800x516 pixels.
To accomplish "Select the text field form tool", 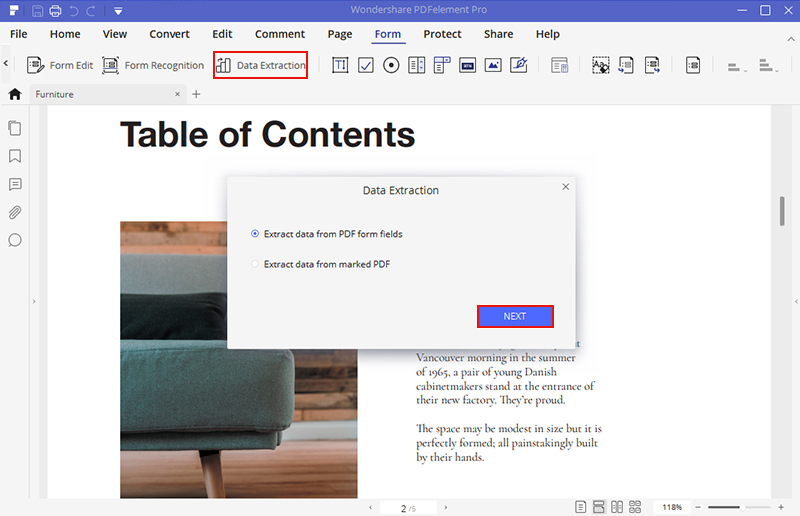I will [340, 66].
